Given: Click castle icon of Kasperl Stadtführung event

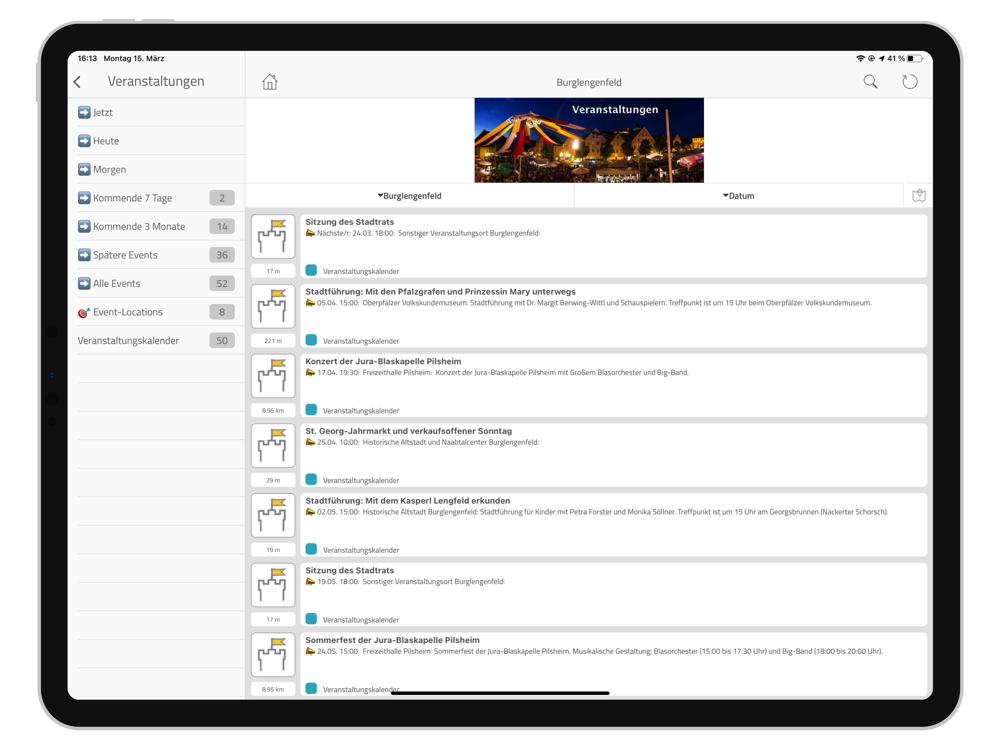Looking at the screenshot, I should click(x=273, y=515).
